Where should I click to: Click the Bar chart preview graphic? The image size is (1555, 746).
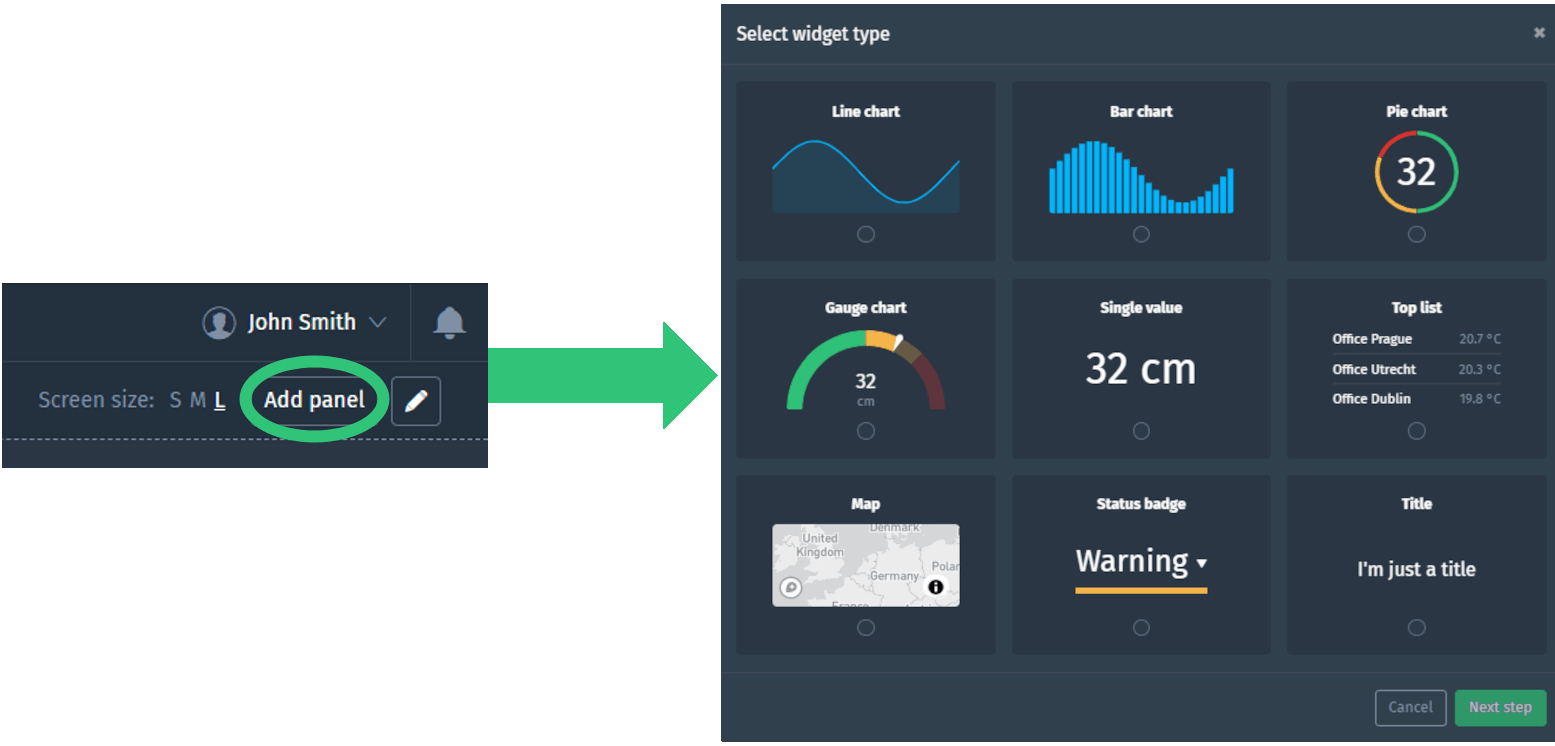click(1141, 177)
